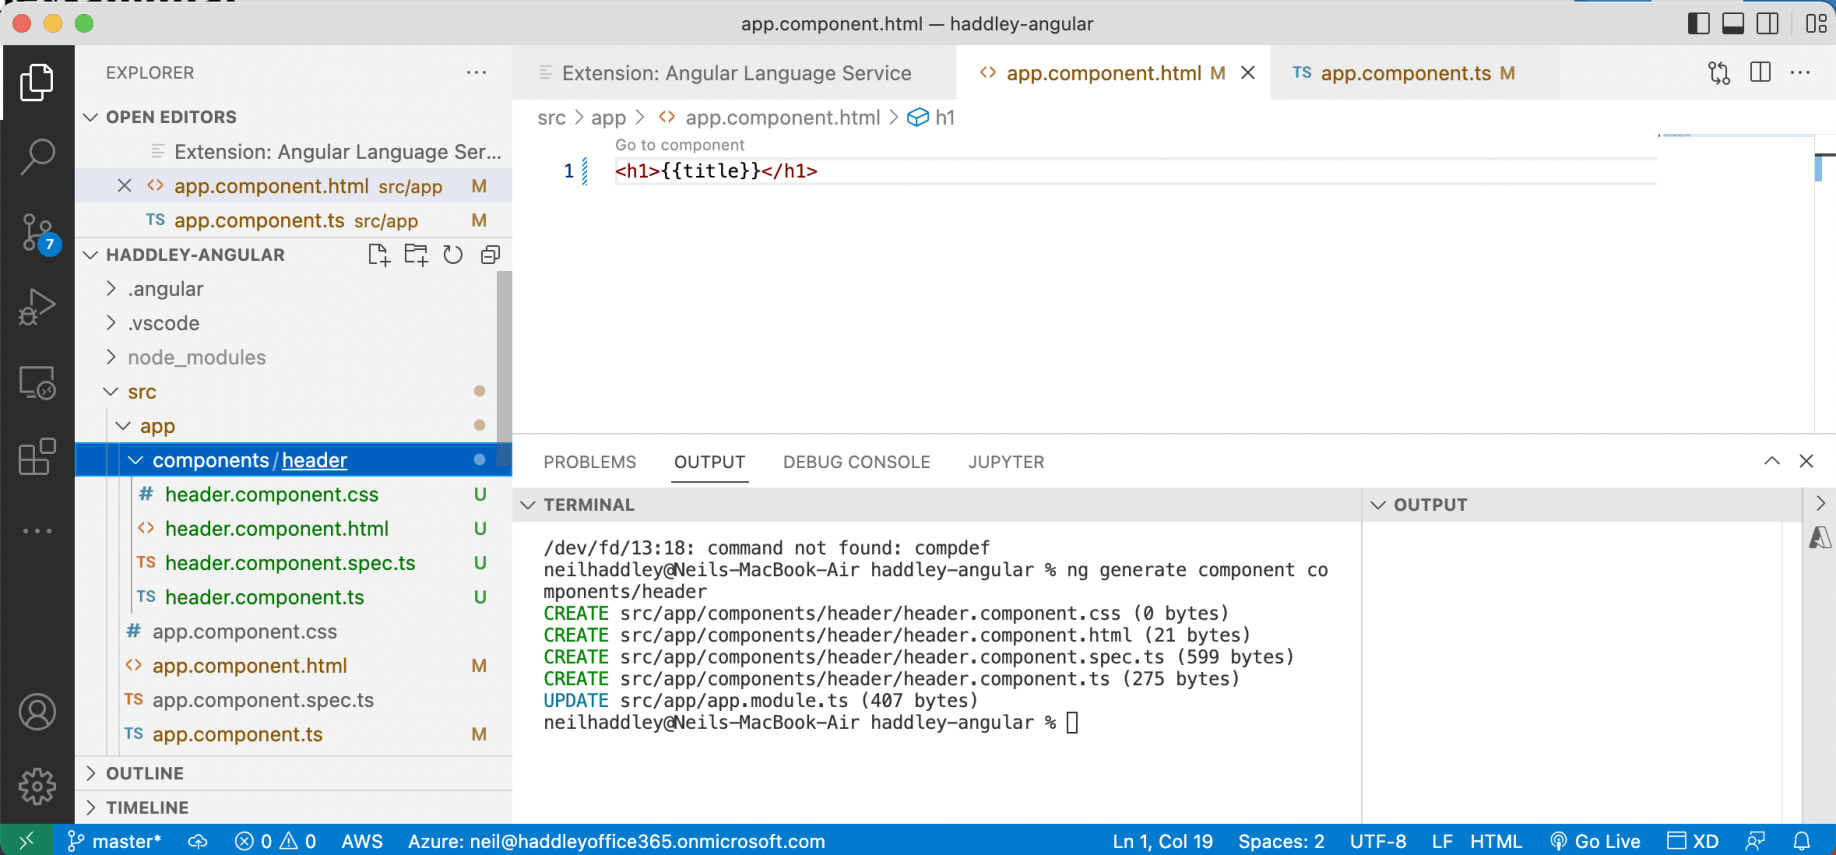Switch to the app.component.ts editor tab
1836x855 pixels.
coord(1404,73)
